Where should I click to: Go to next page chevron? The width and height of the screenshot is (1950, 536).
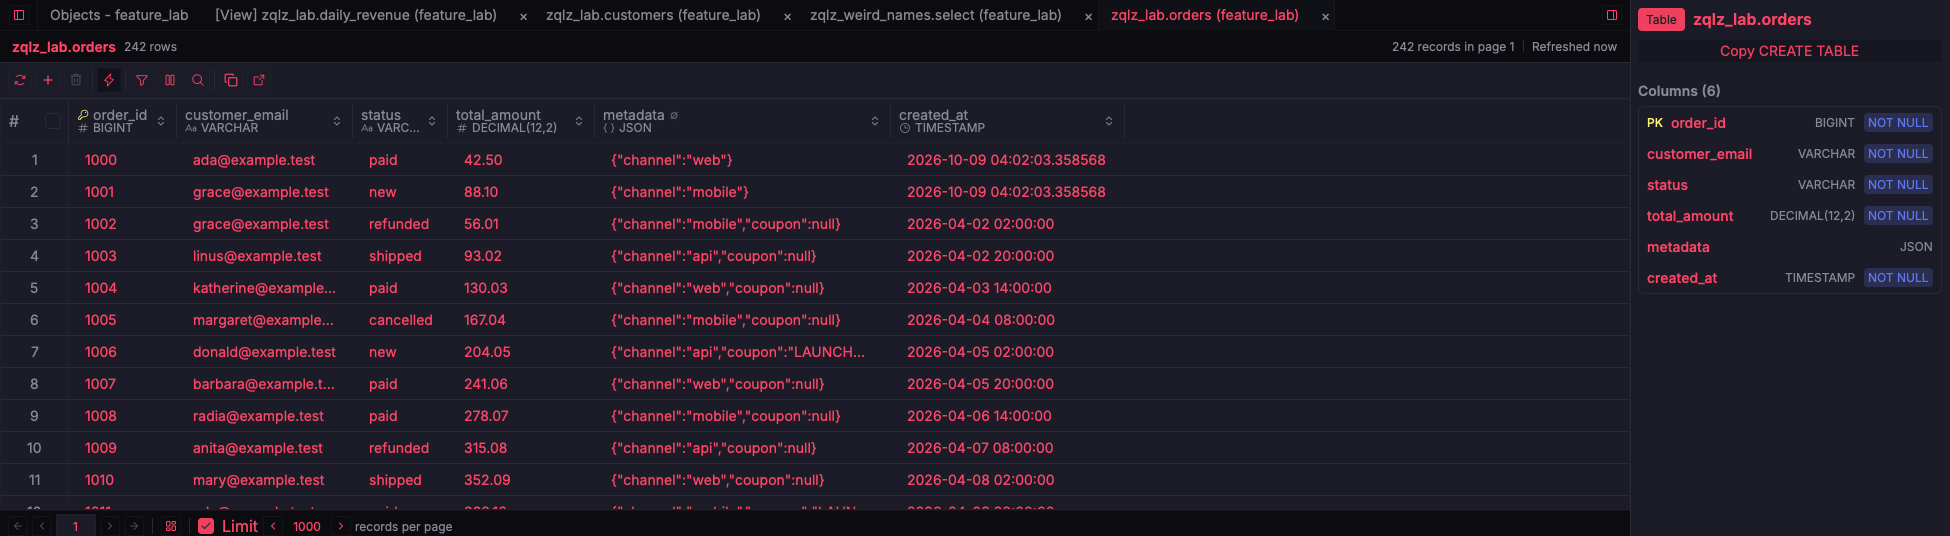[109, 526]
